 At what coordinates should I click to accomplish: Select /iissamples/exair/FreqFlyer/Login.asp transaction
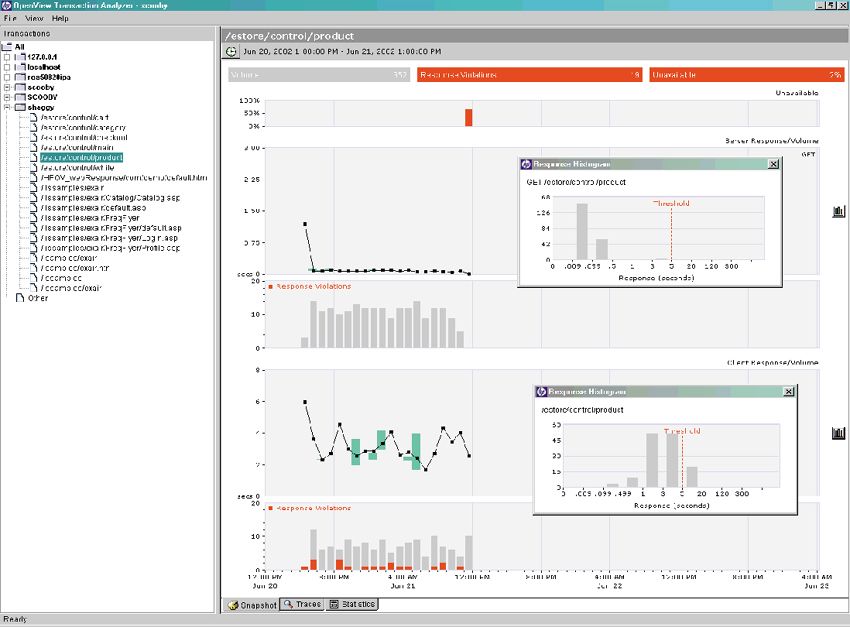pyautogui.click(x=109, y=238)
